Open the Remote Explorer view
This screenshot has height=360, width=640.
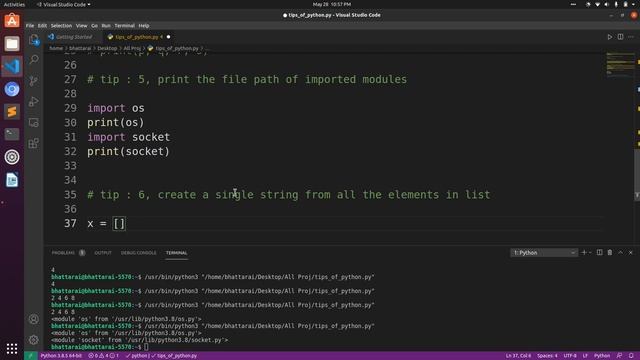tap(34, 122)
